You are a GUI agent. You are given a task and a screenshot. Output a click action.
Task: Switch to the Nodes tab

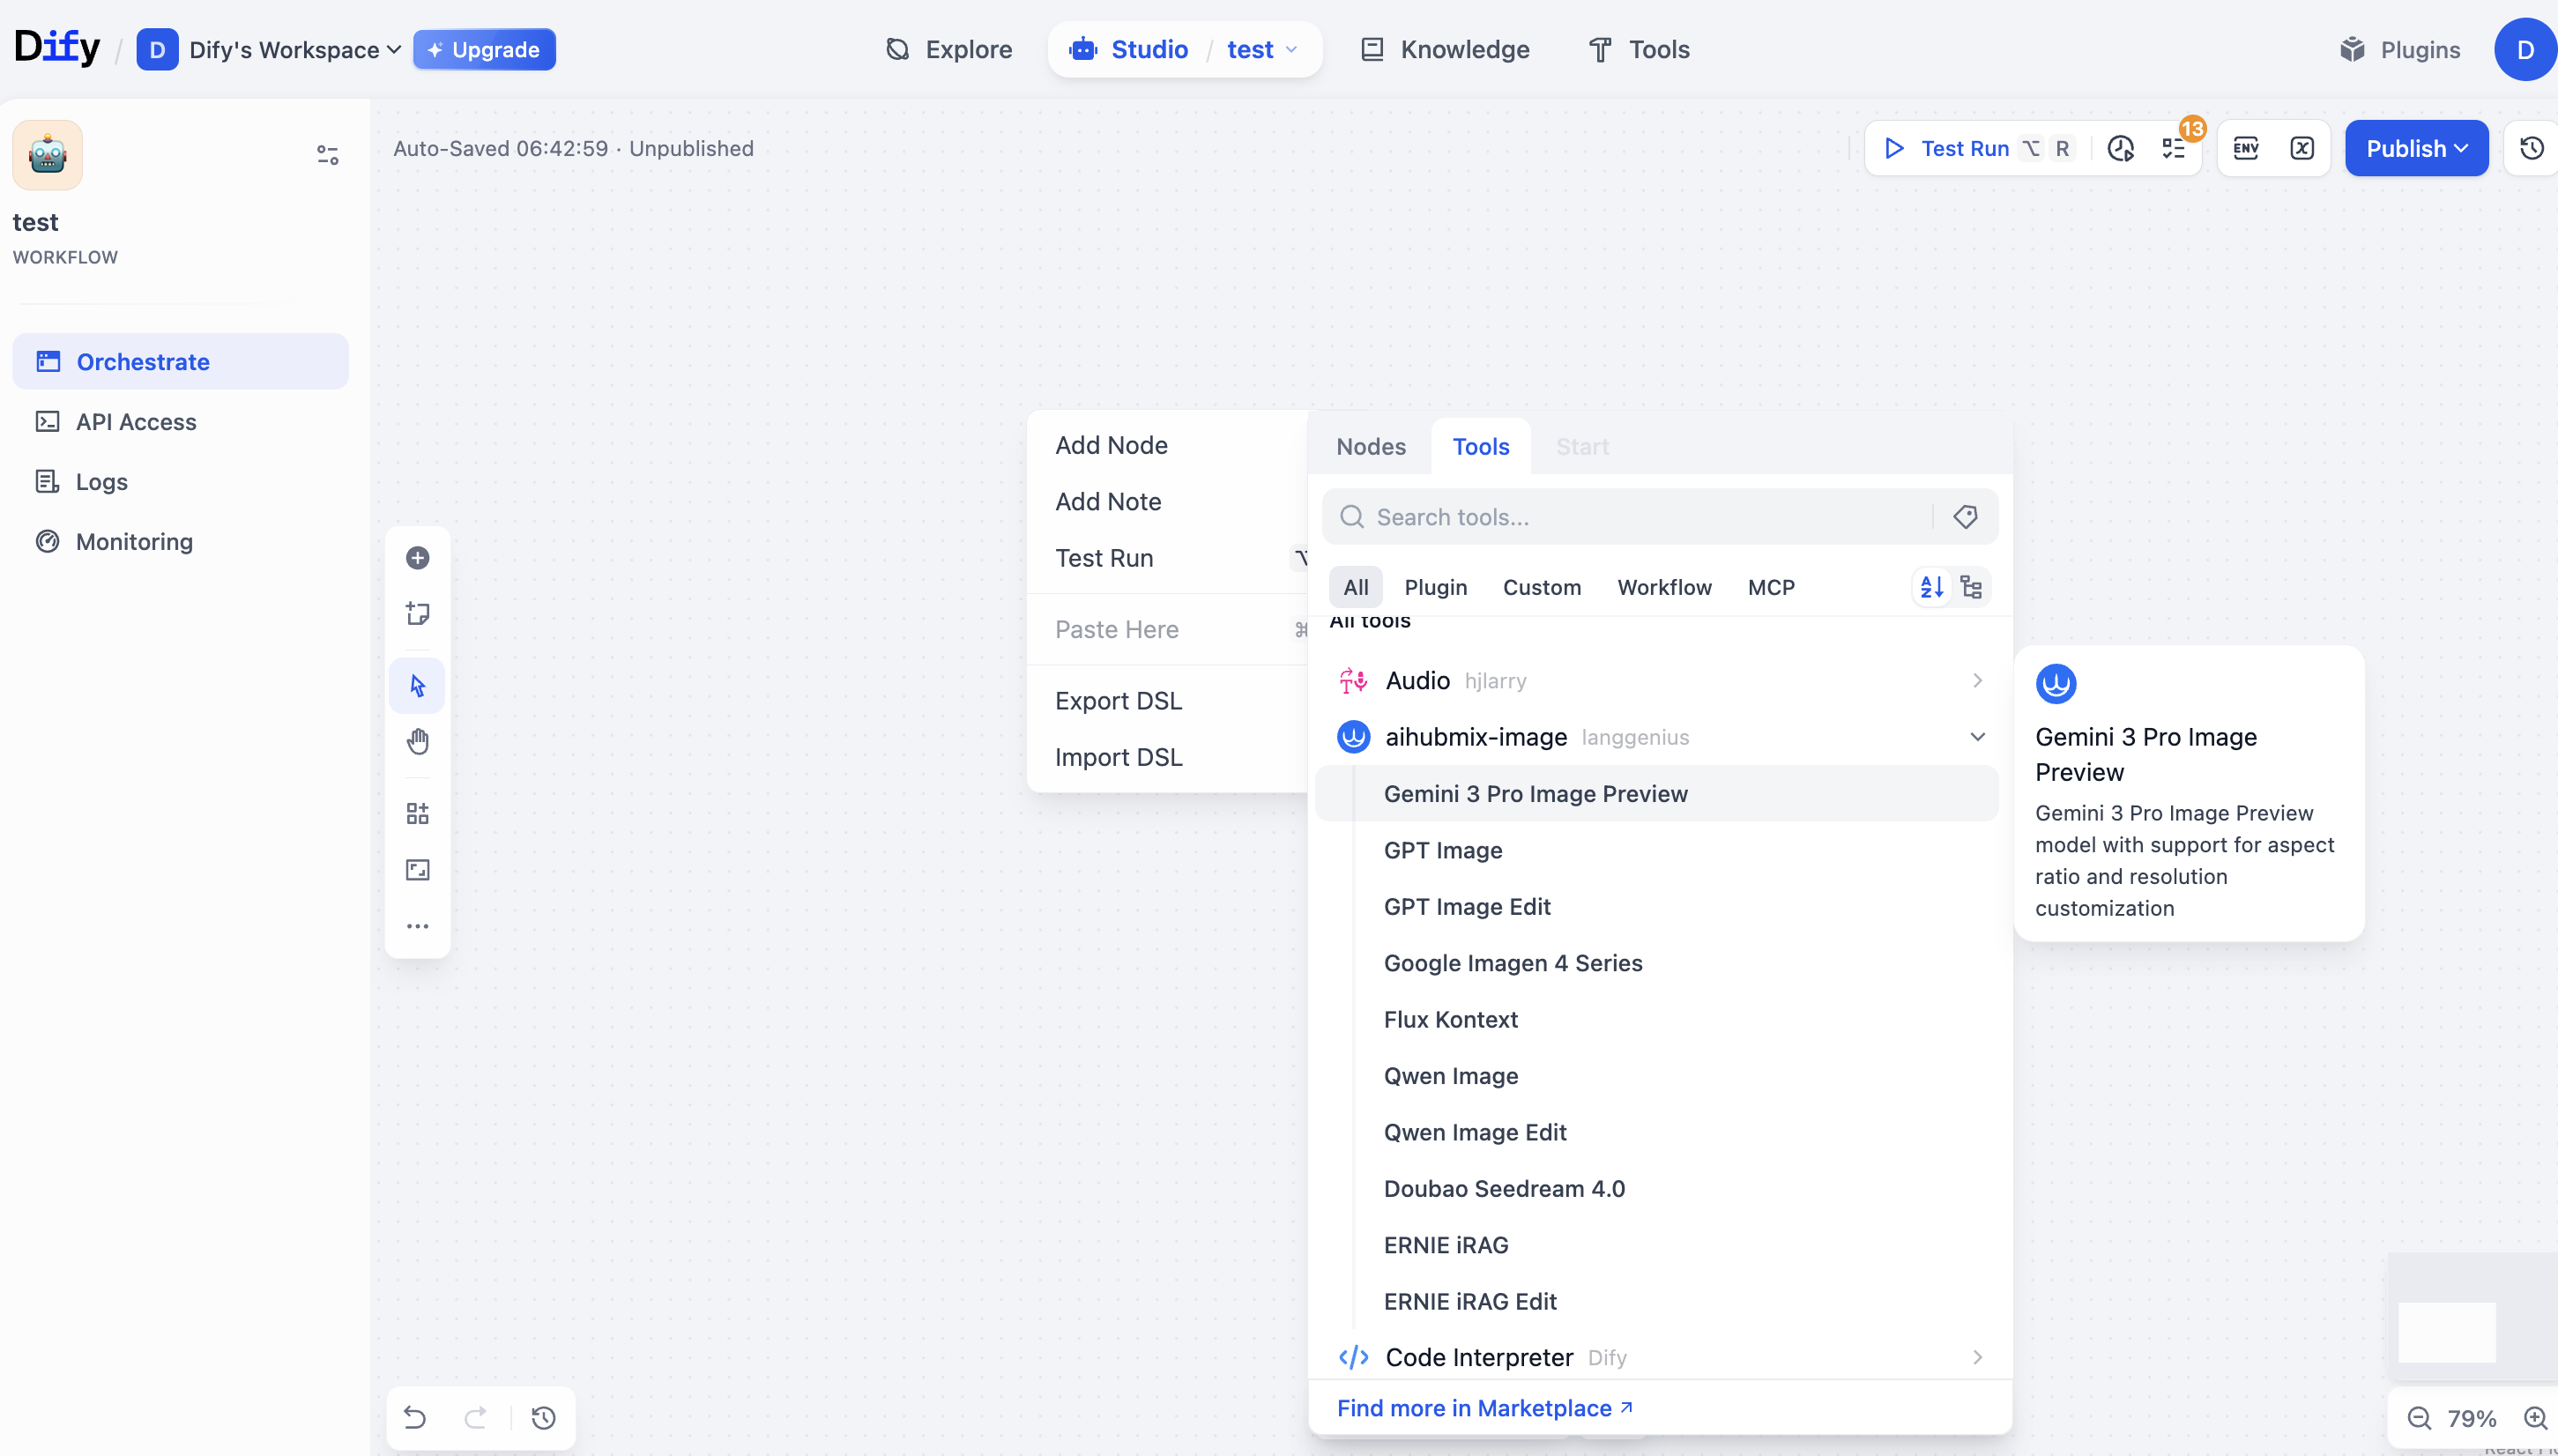click(x=1370, y=447)
